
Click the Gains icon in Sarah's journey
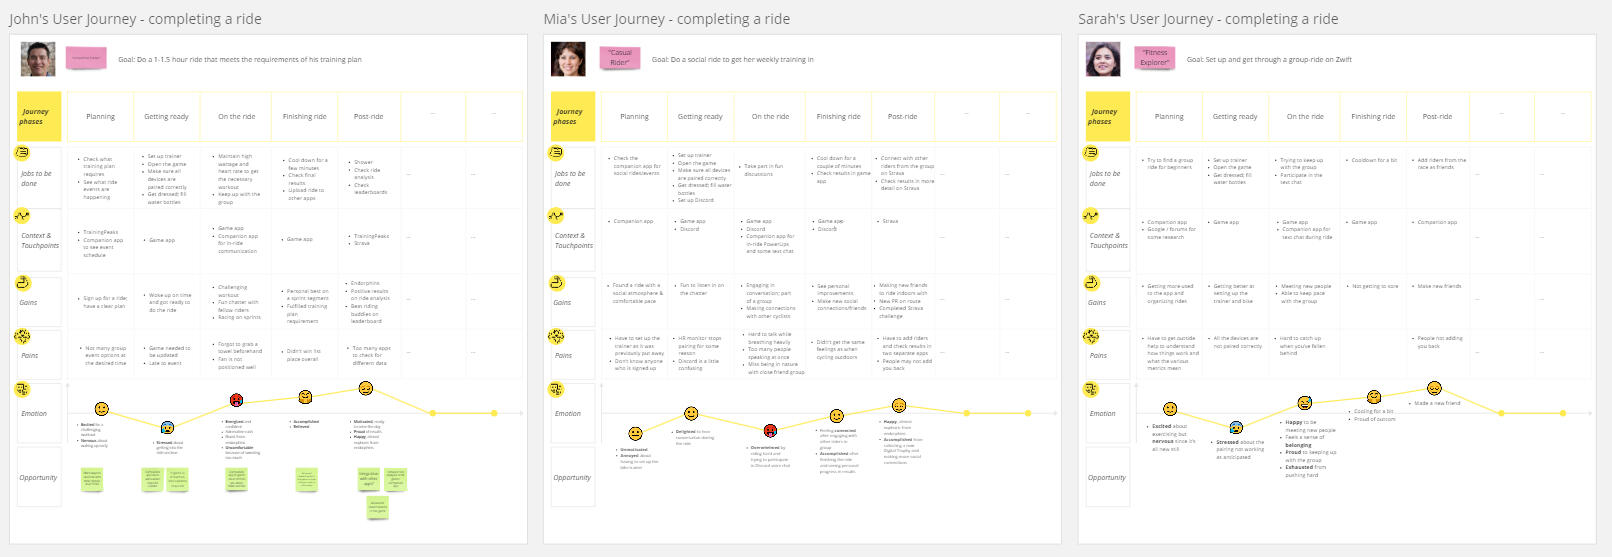(x=1091, y=283)
